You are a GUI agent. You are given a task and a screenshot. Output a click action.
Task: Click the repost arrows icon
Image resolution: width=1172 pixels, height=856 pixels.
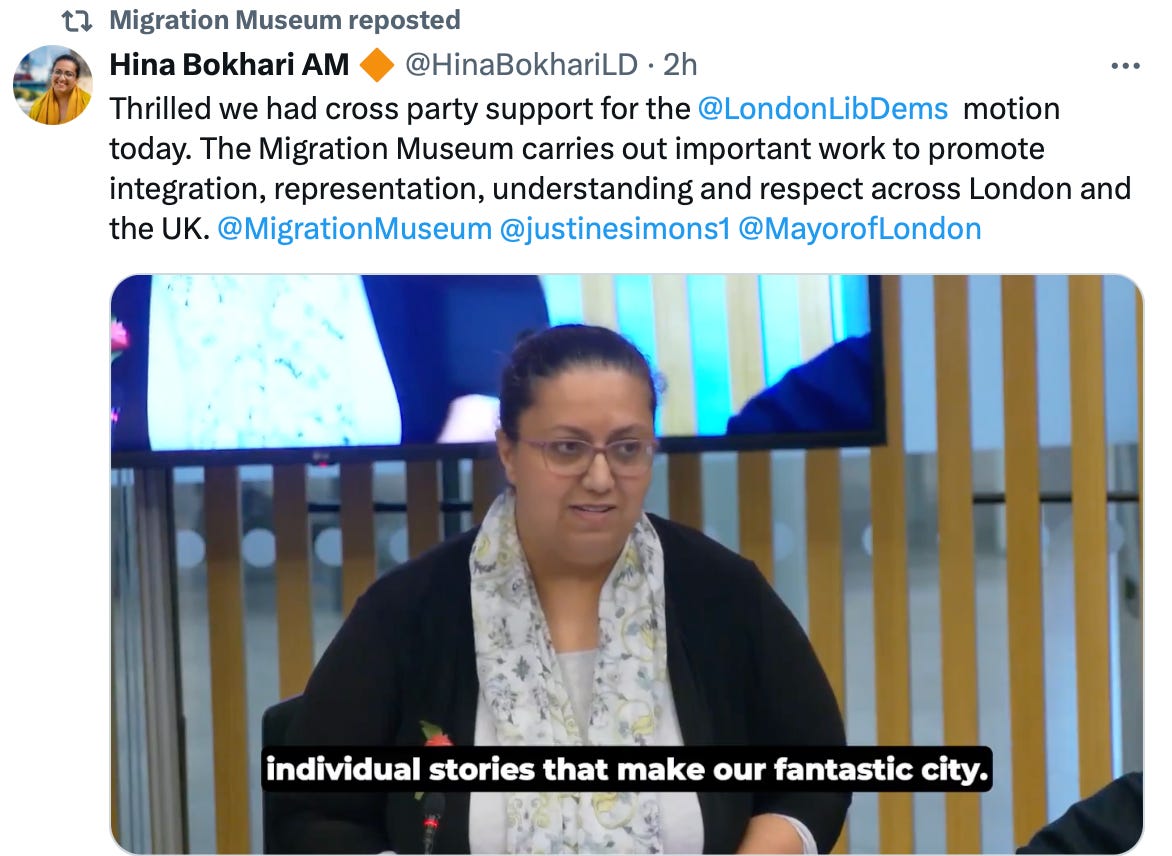(x=77, y=21)
